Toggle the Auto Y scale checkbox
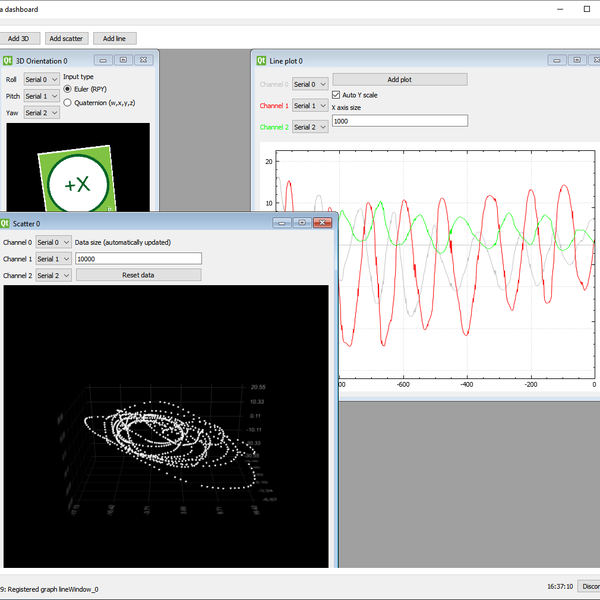Screen dimensions: 600x600 (x=337, y=95)
